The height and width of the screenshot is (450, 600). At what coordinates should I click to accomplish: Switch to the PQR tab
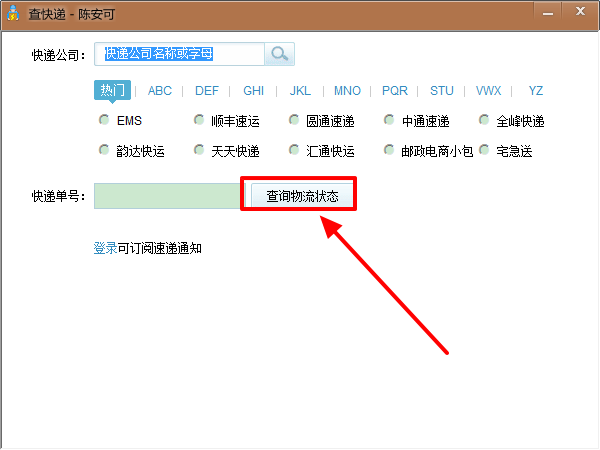tap(395, 91)
